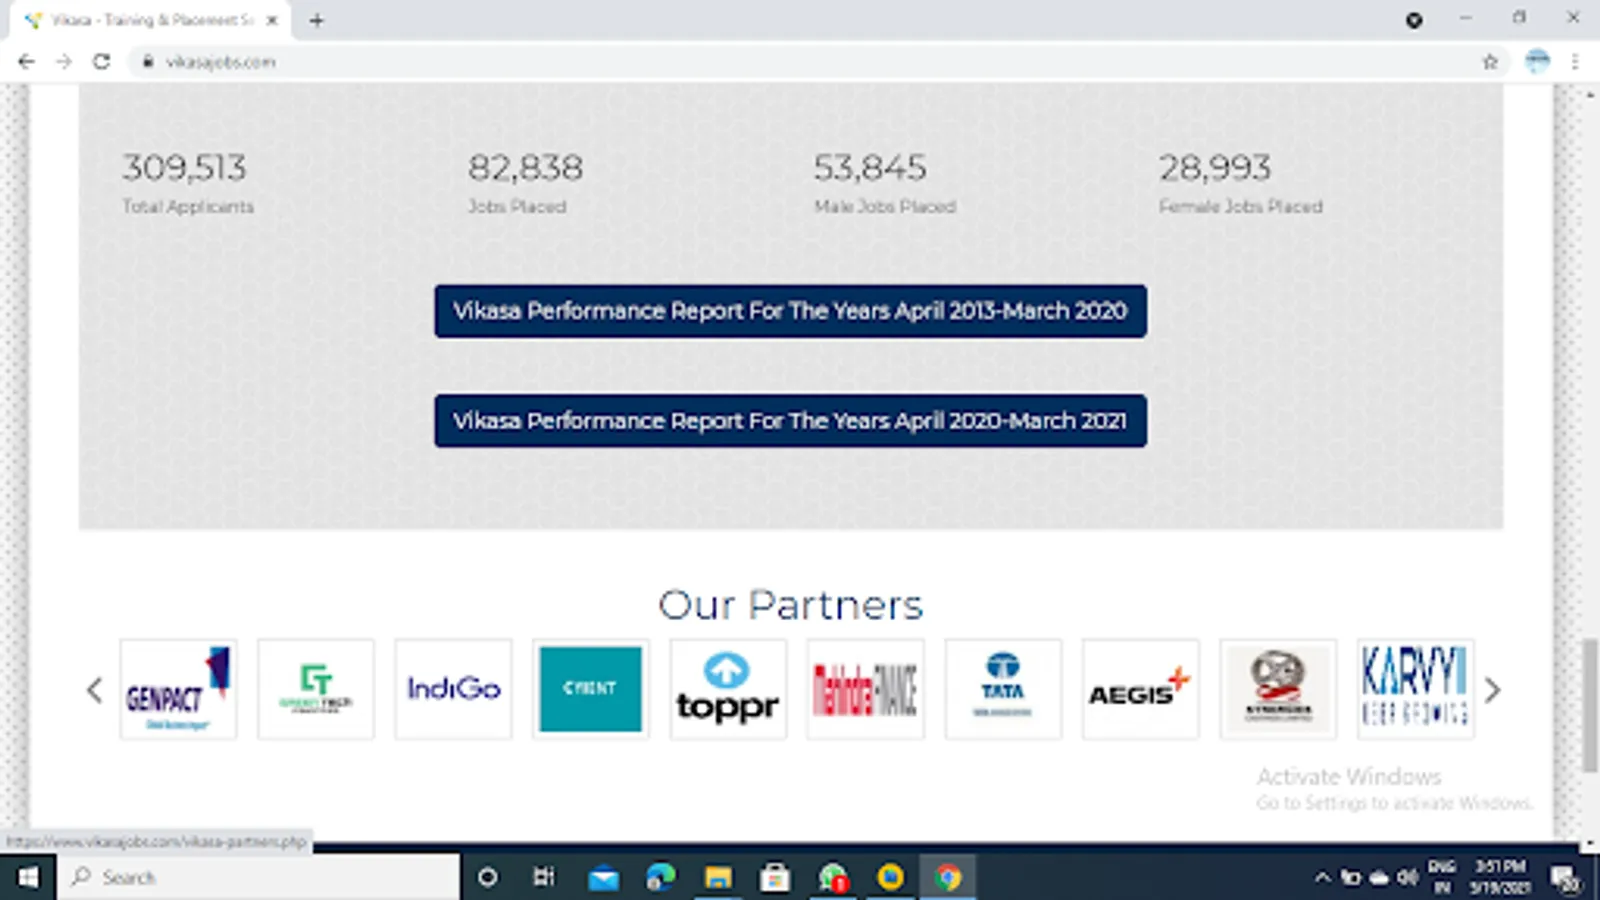Click the Aegis partner logo

point(1140,689)
